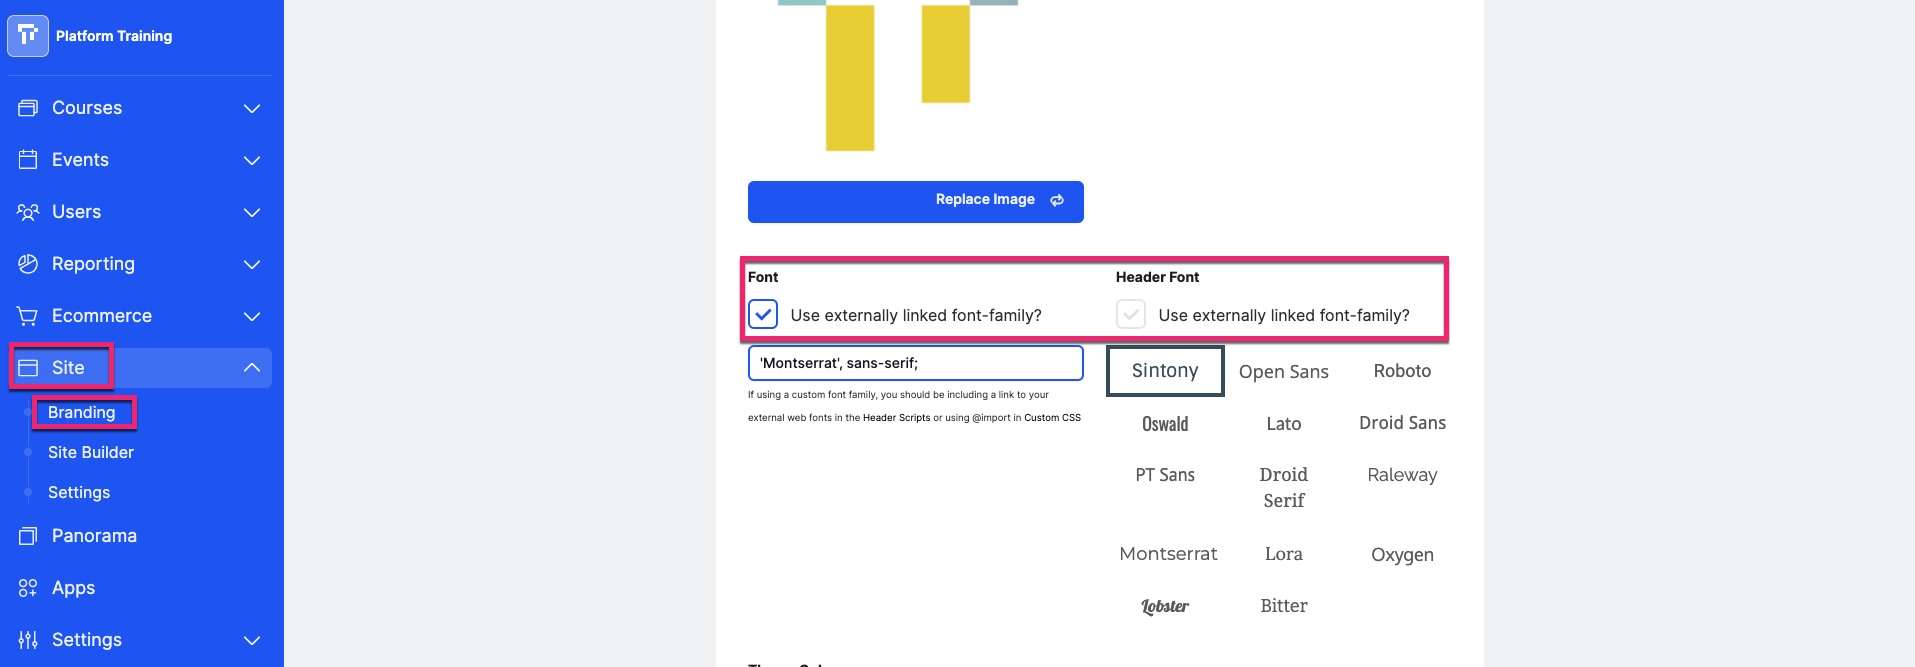
Task: Select the Lobster header font
Action: 1165,606
